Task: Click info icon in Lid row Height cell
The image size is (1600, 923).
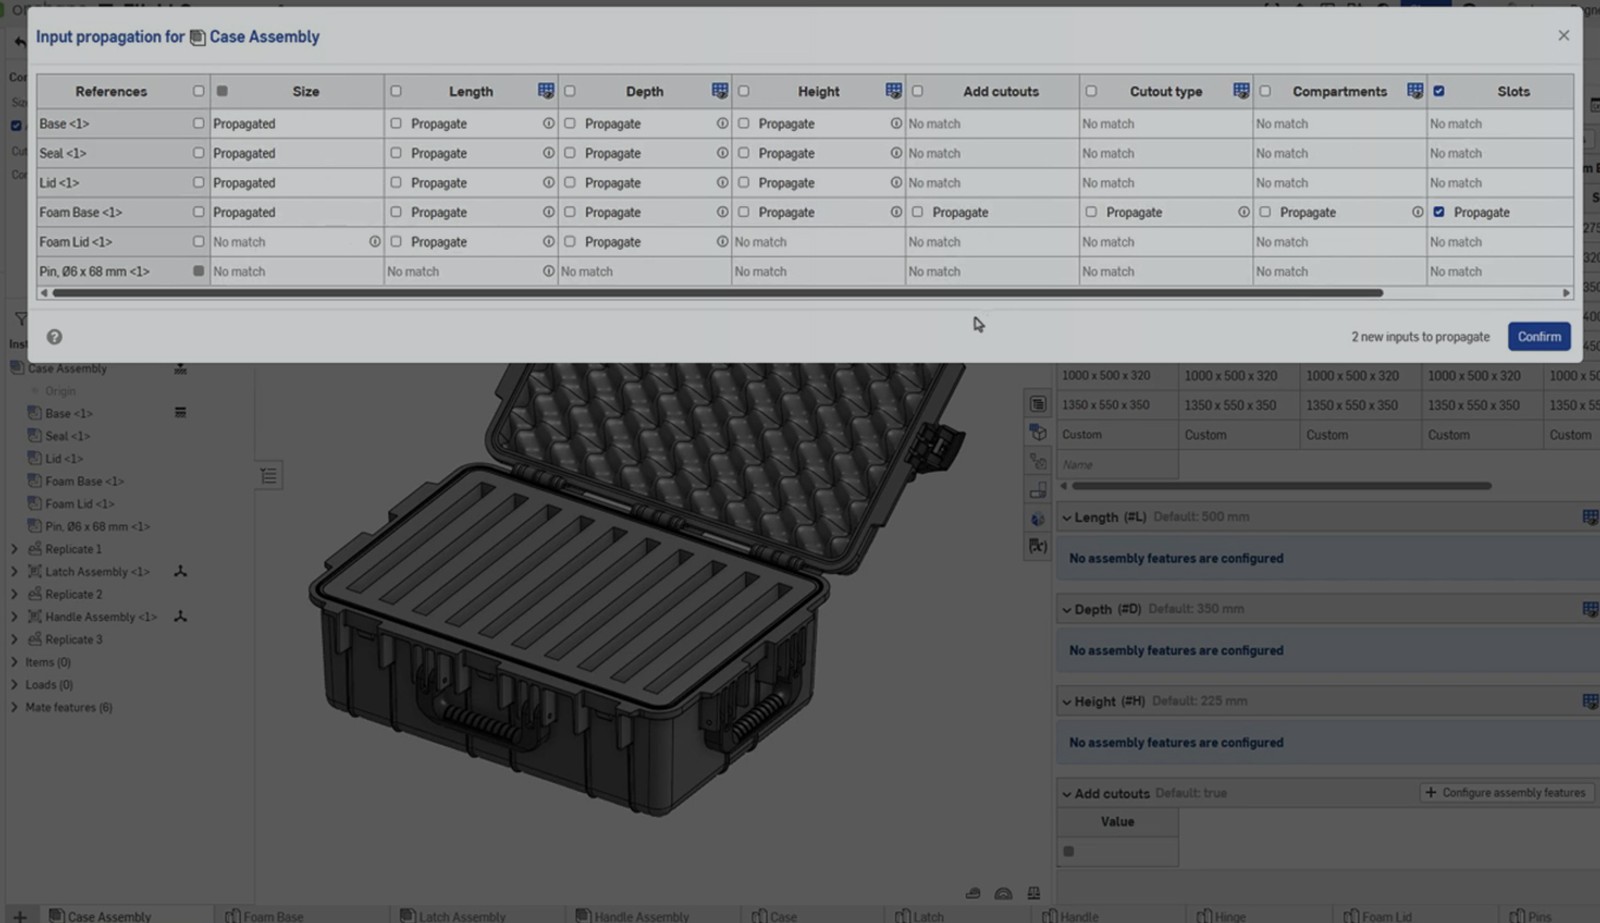Action: pos(896,183)
